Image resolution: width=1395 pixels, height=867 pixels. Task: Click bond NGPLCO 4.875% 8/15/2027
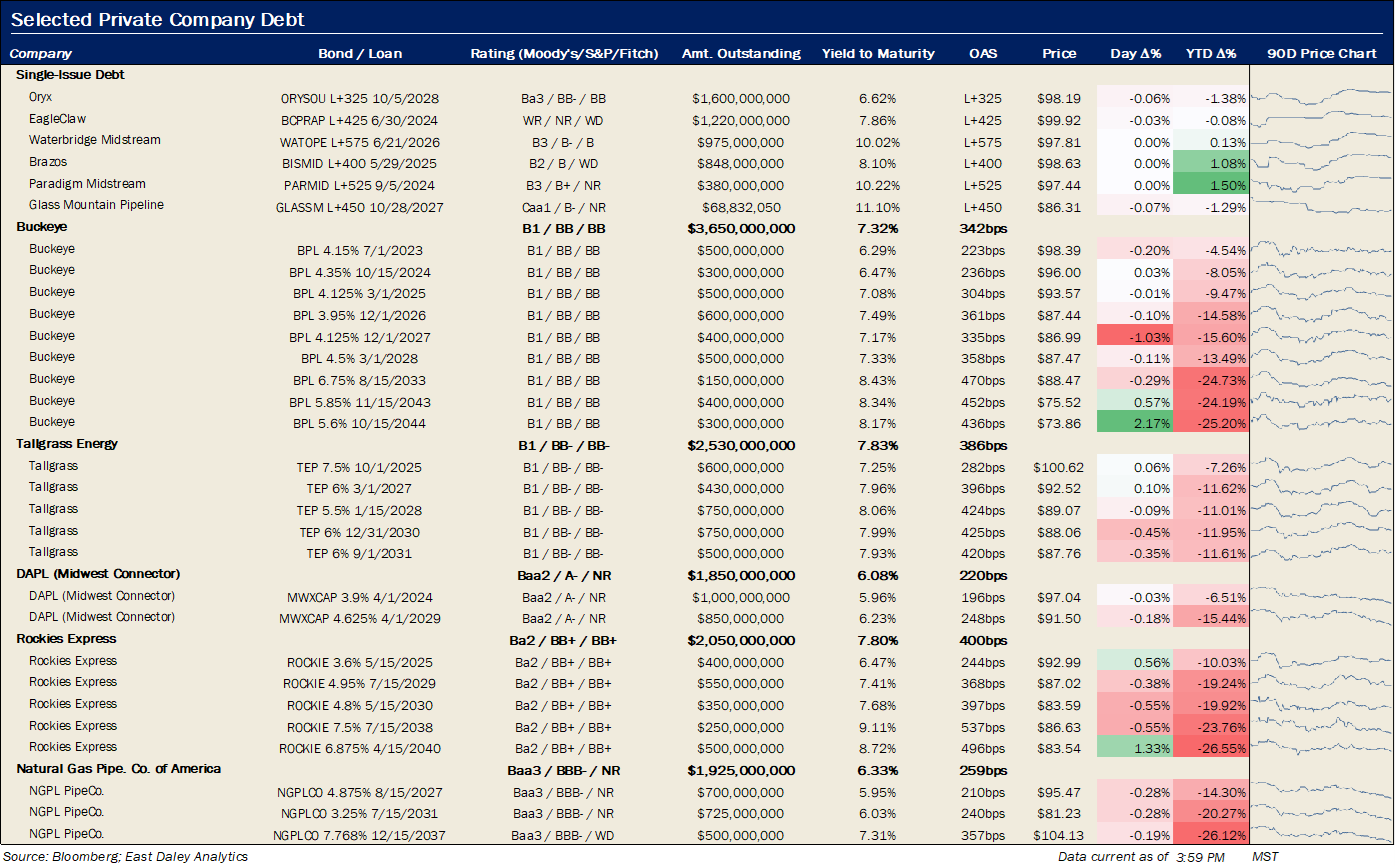360,792
